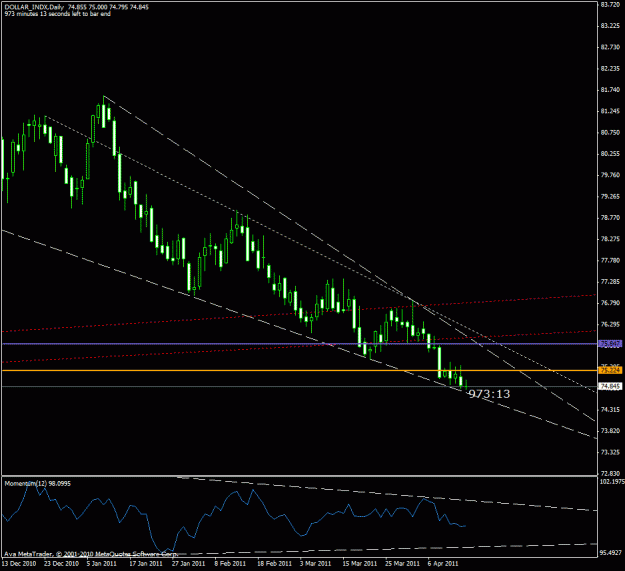Click the 79.265 price axis label
The image size is (625, 571).
pos(610,196)
